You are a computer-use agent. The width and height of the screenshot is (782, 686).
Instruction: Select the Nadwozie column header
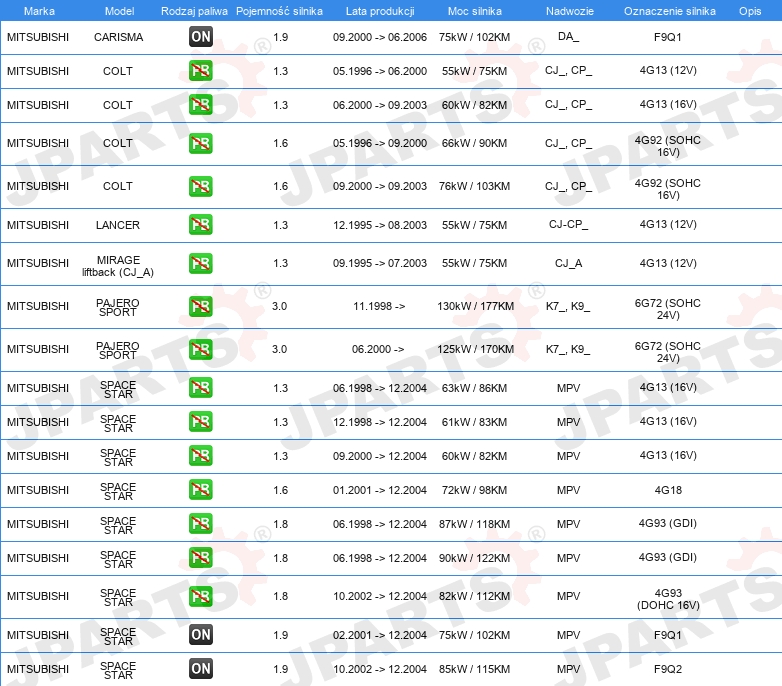[570, 11]
